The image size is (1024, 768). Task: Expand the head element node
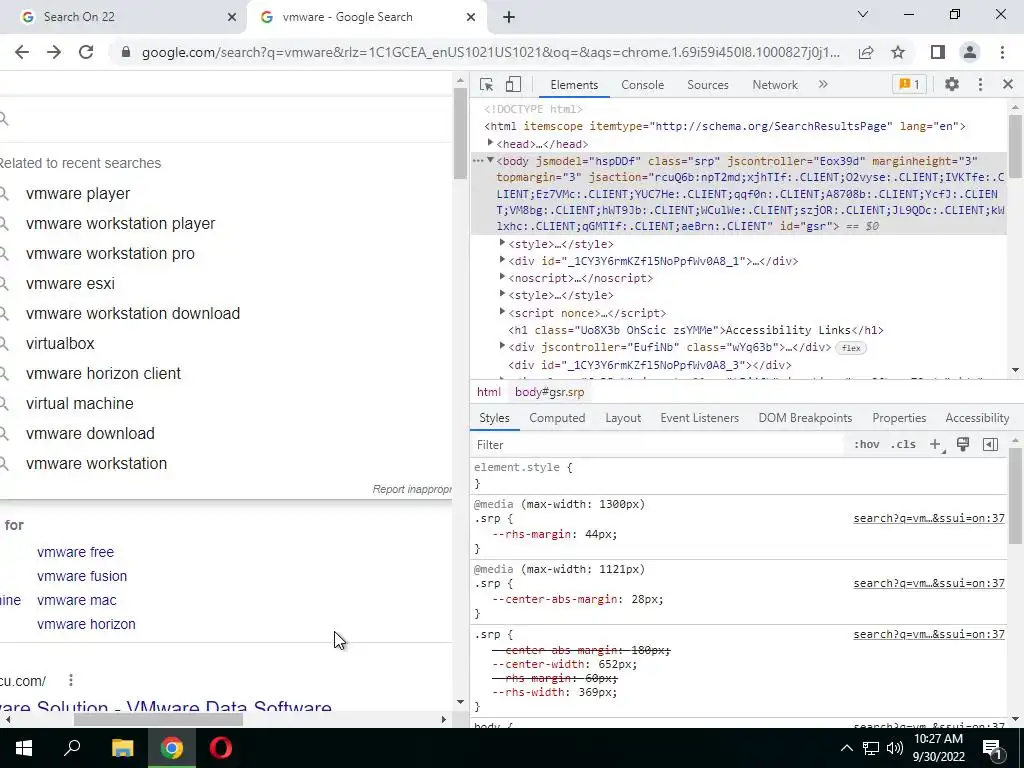pos(490,143)
